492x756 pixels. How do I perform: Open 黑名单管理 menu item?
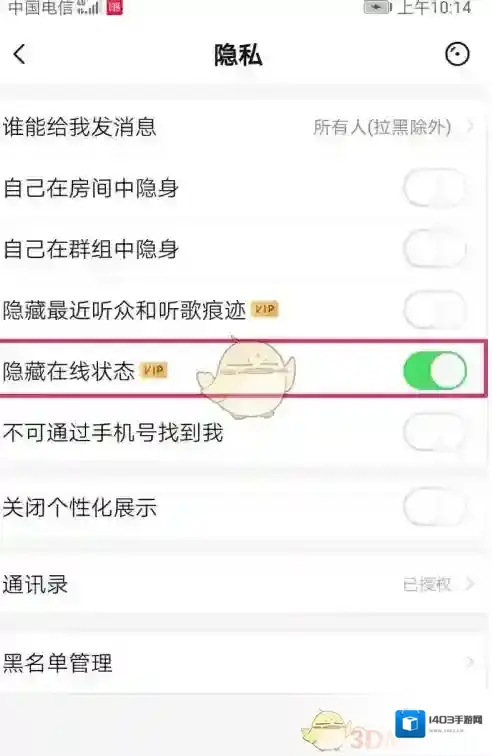pyautogui.click(x=244, y=663)
